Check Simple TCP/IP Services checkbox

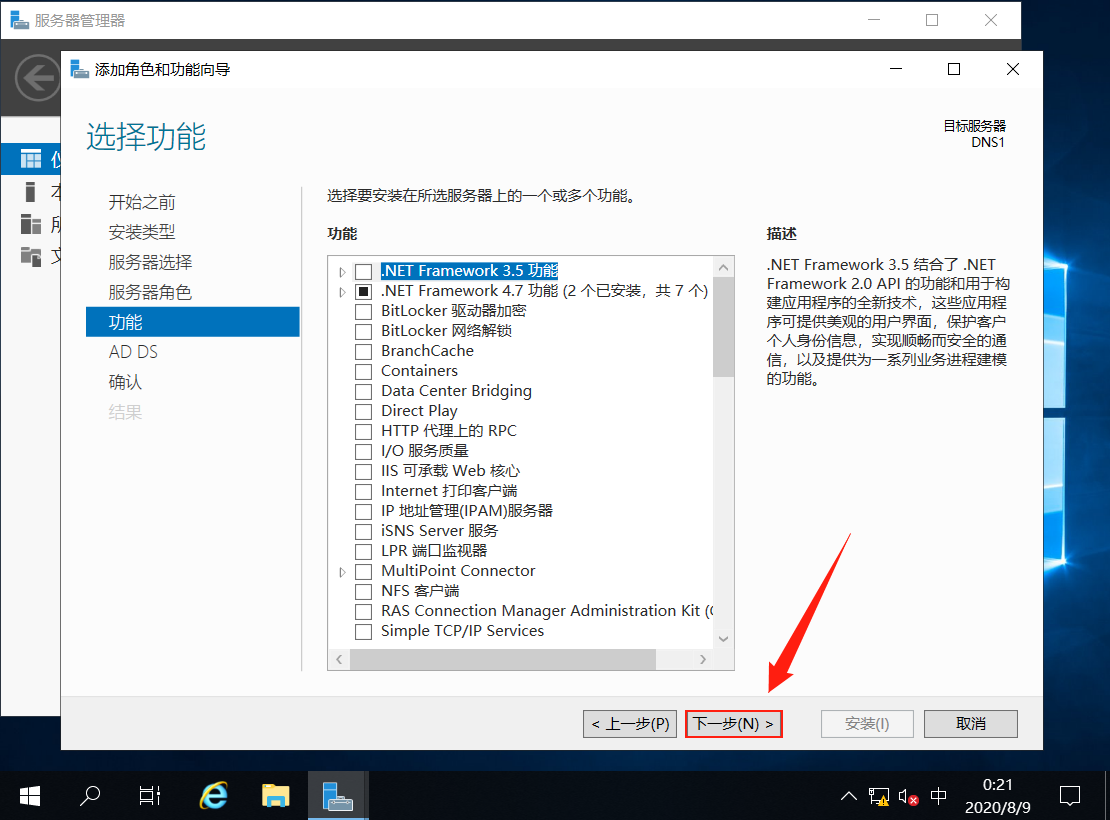coord(363,632)
